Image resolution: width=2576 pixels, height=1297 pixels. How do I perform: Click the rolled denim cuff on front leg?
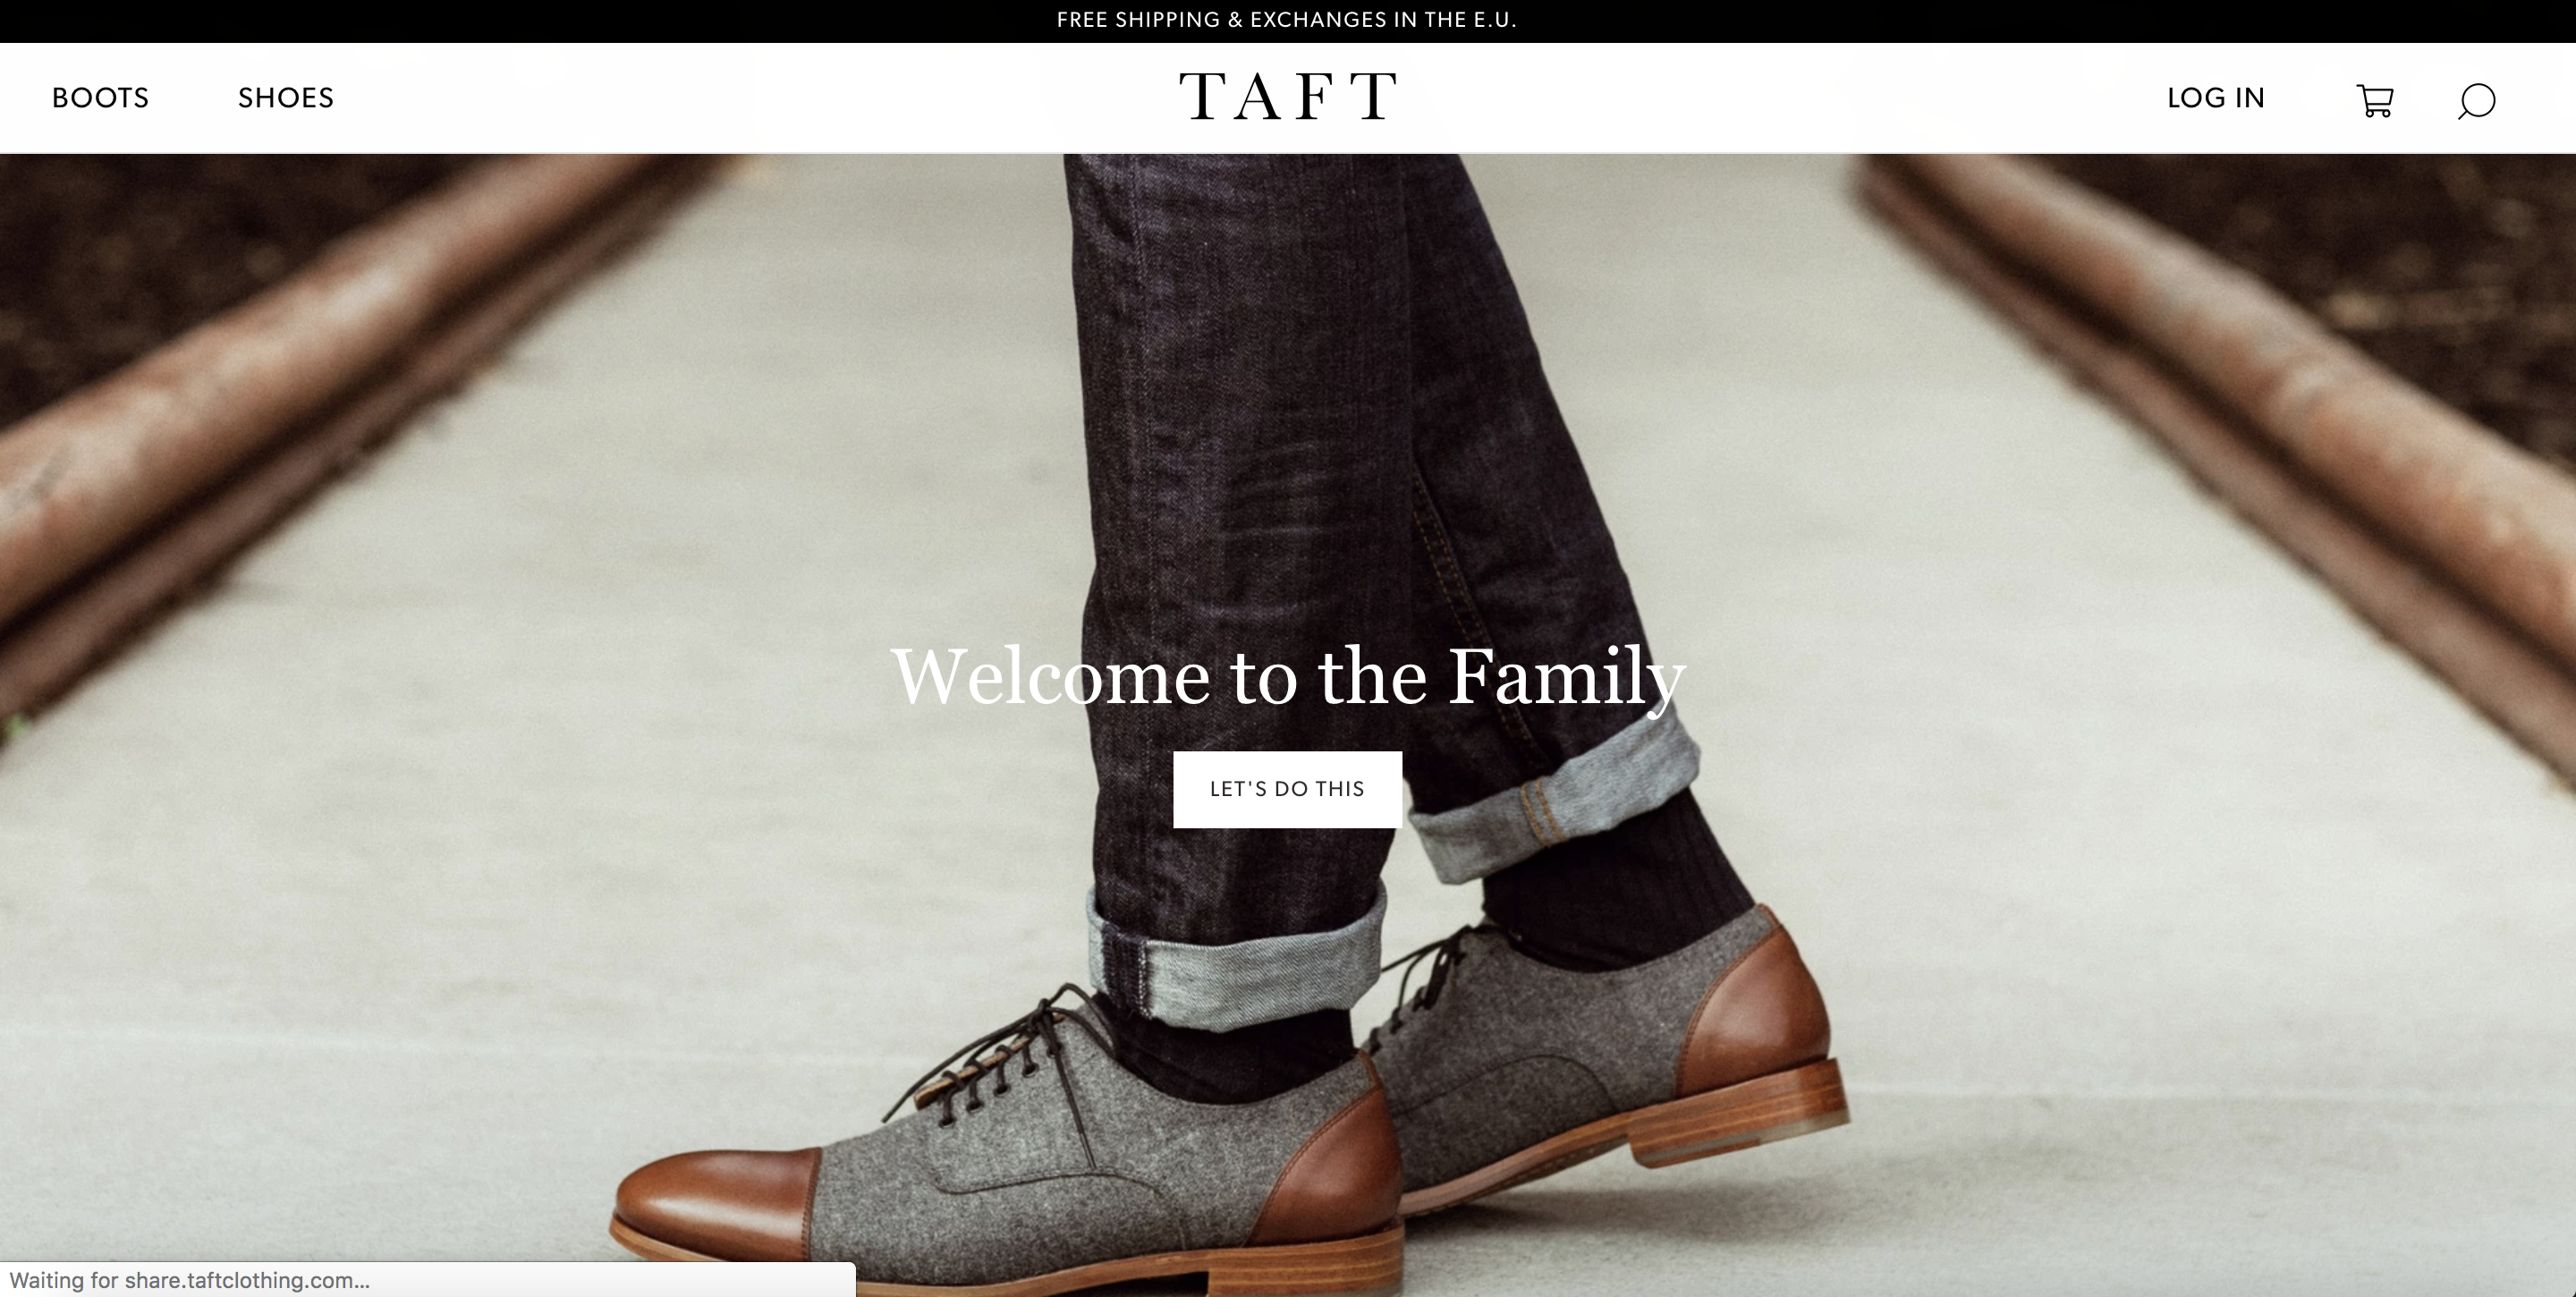(1235, 960)
